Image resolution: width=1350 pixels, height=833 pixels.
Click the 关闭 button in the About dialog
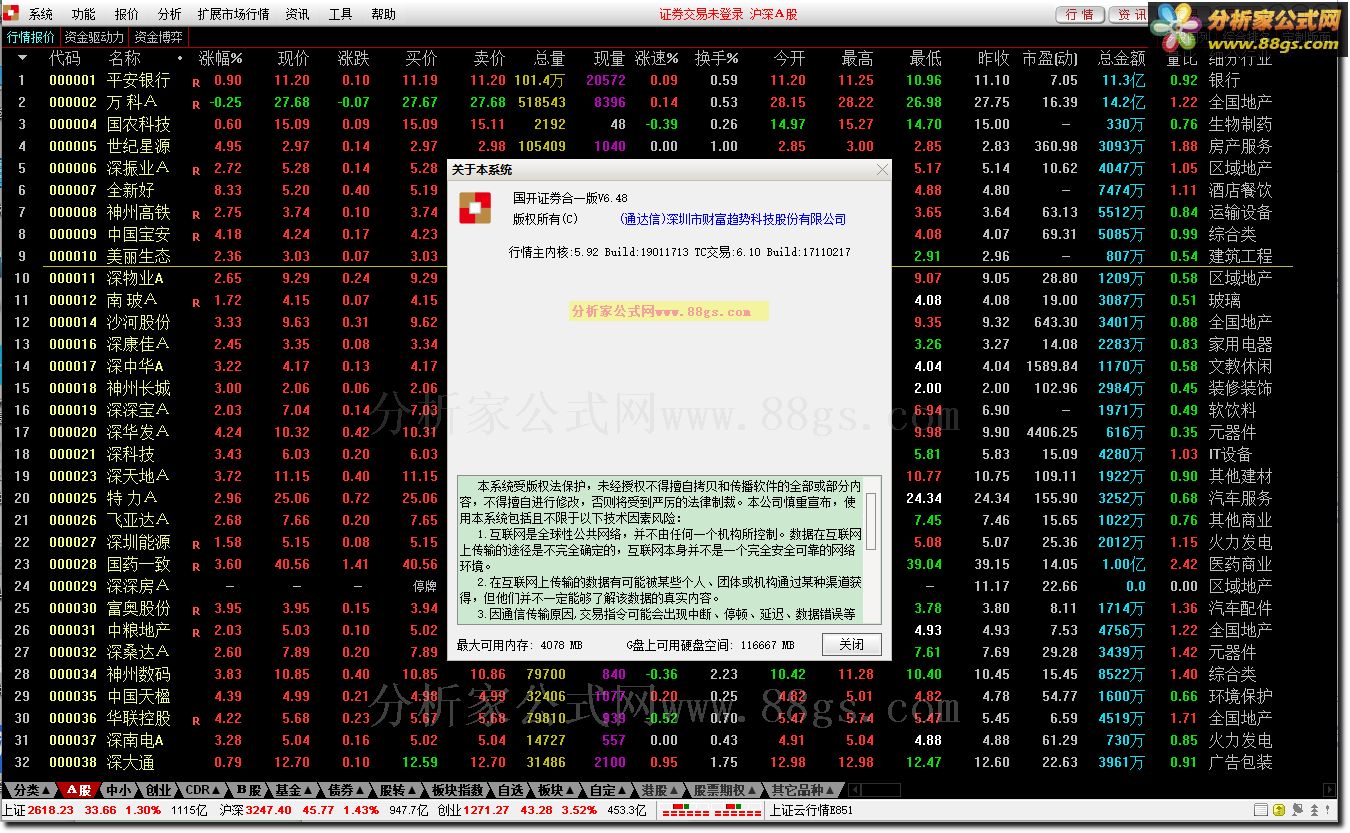(x=852, y=645)
